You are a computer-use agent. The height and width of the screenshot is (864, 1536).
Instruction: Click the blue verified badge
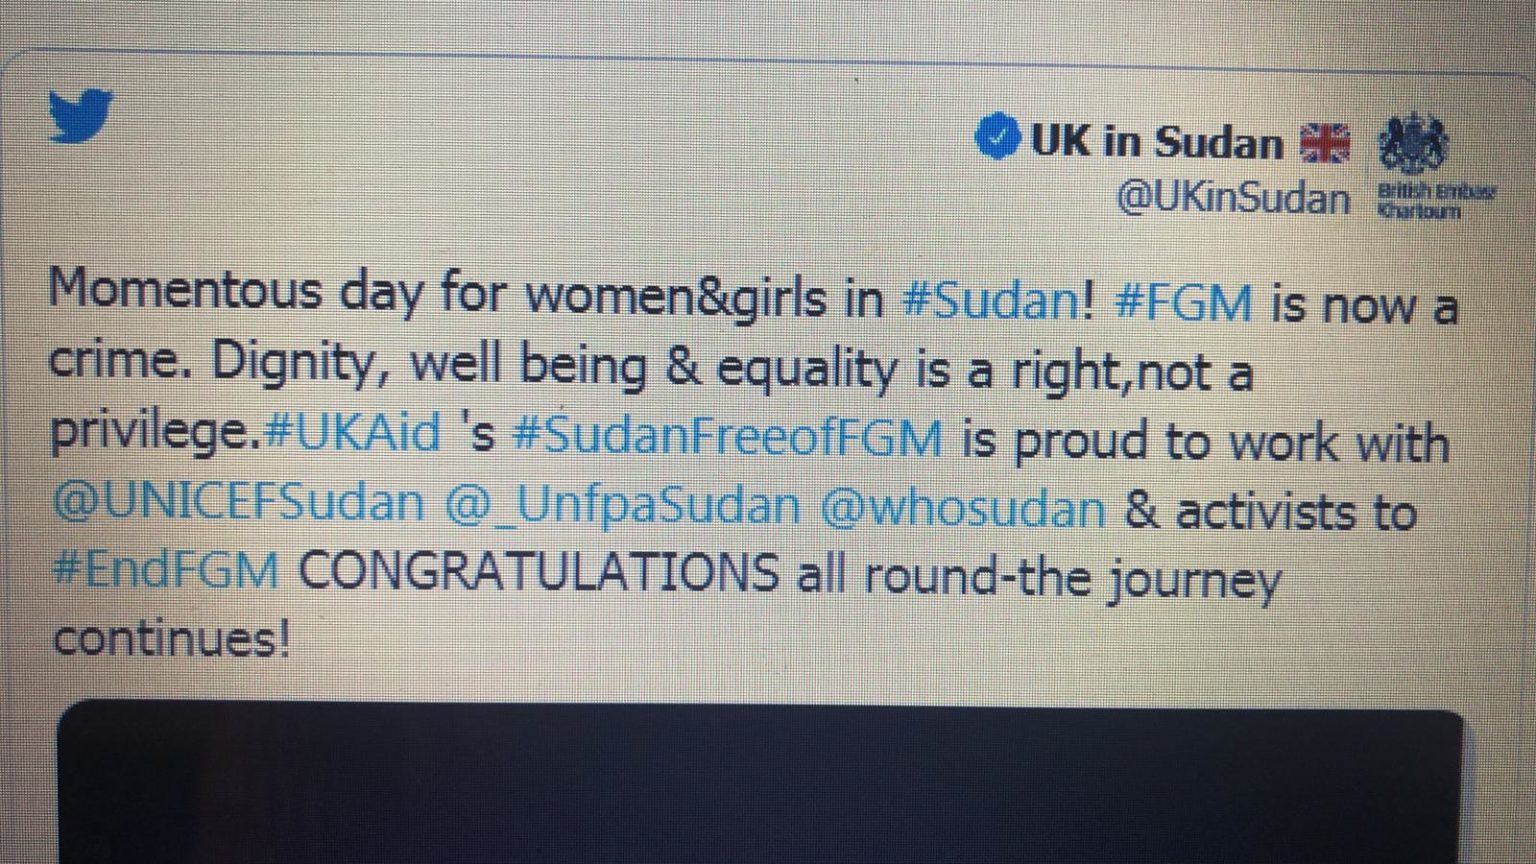pos(997,137)
